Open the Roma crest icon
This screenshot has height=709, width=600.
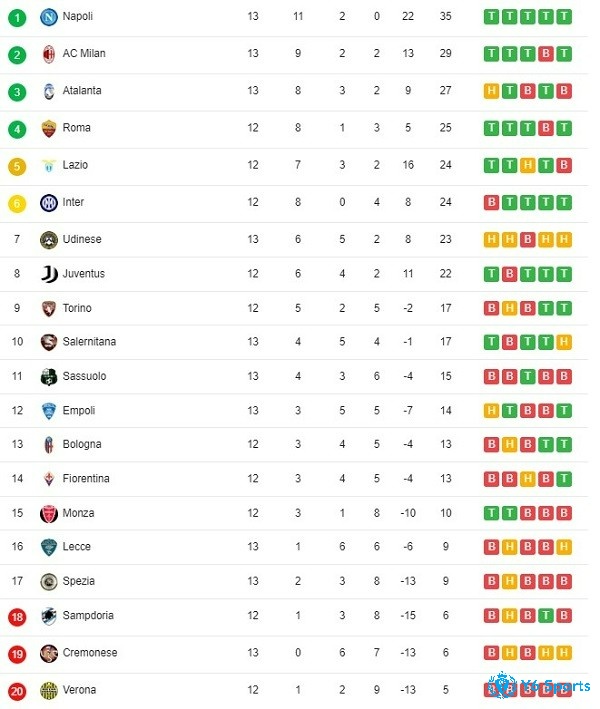click(x=49, y=128)
